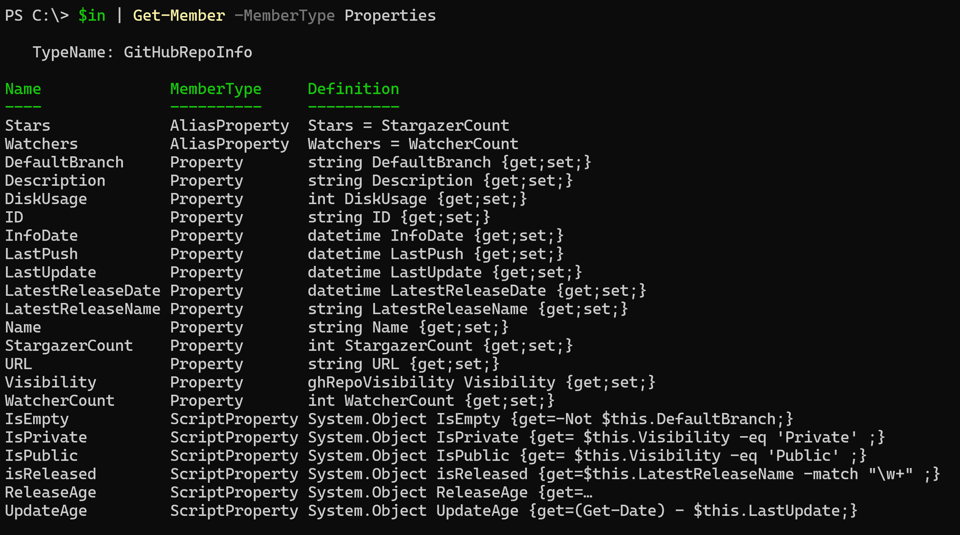The width and height of the screenshot is (960, 535).
Task: Click the -MemberType parameter text
Action: click(x=285, y=16)
